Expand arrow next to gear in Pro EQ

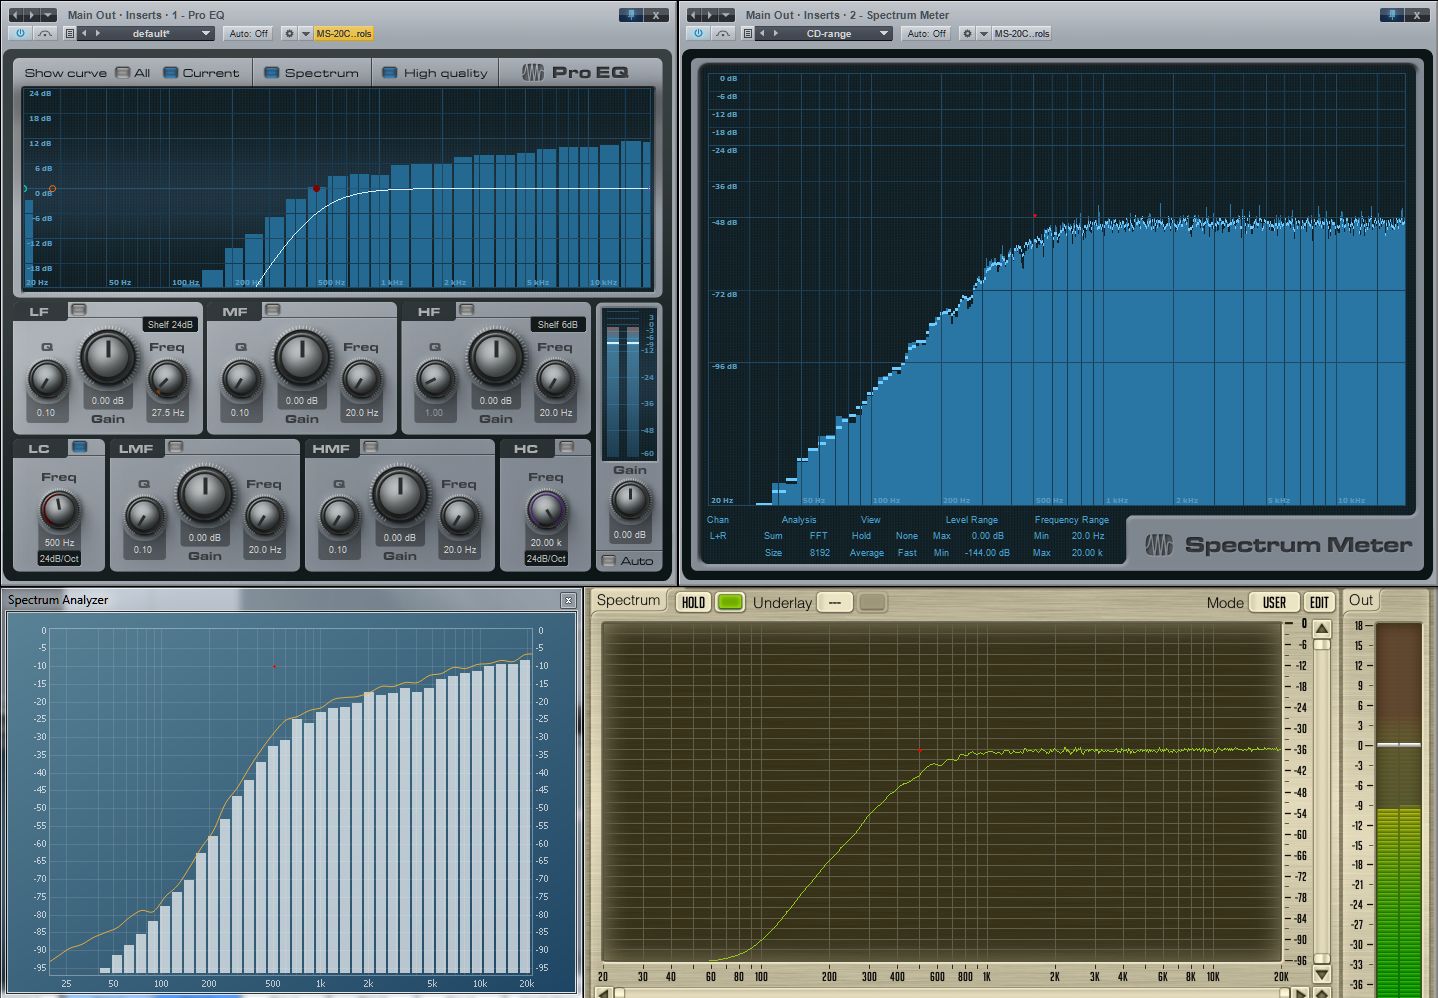point(305,33)
